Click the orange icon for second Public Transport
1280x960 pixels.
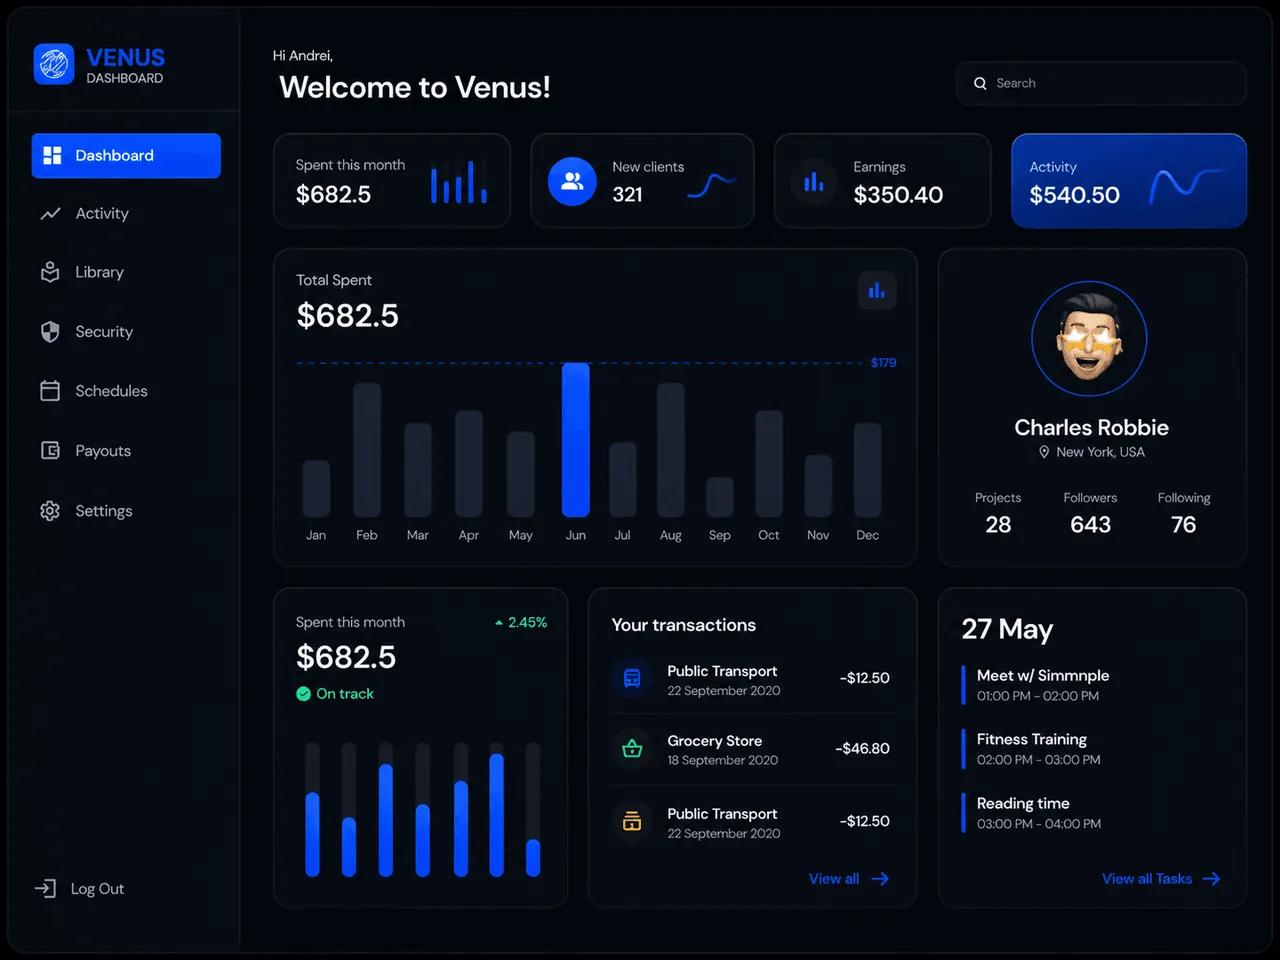(632, 821)
